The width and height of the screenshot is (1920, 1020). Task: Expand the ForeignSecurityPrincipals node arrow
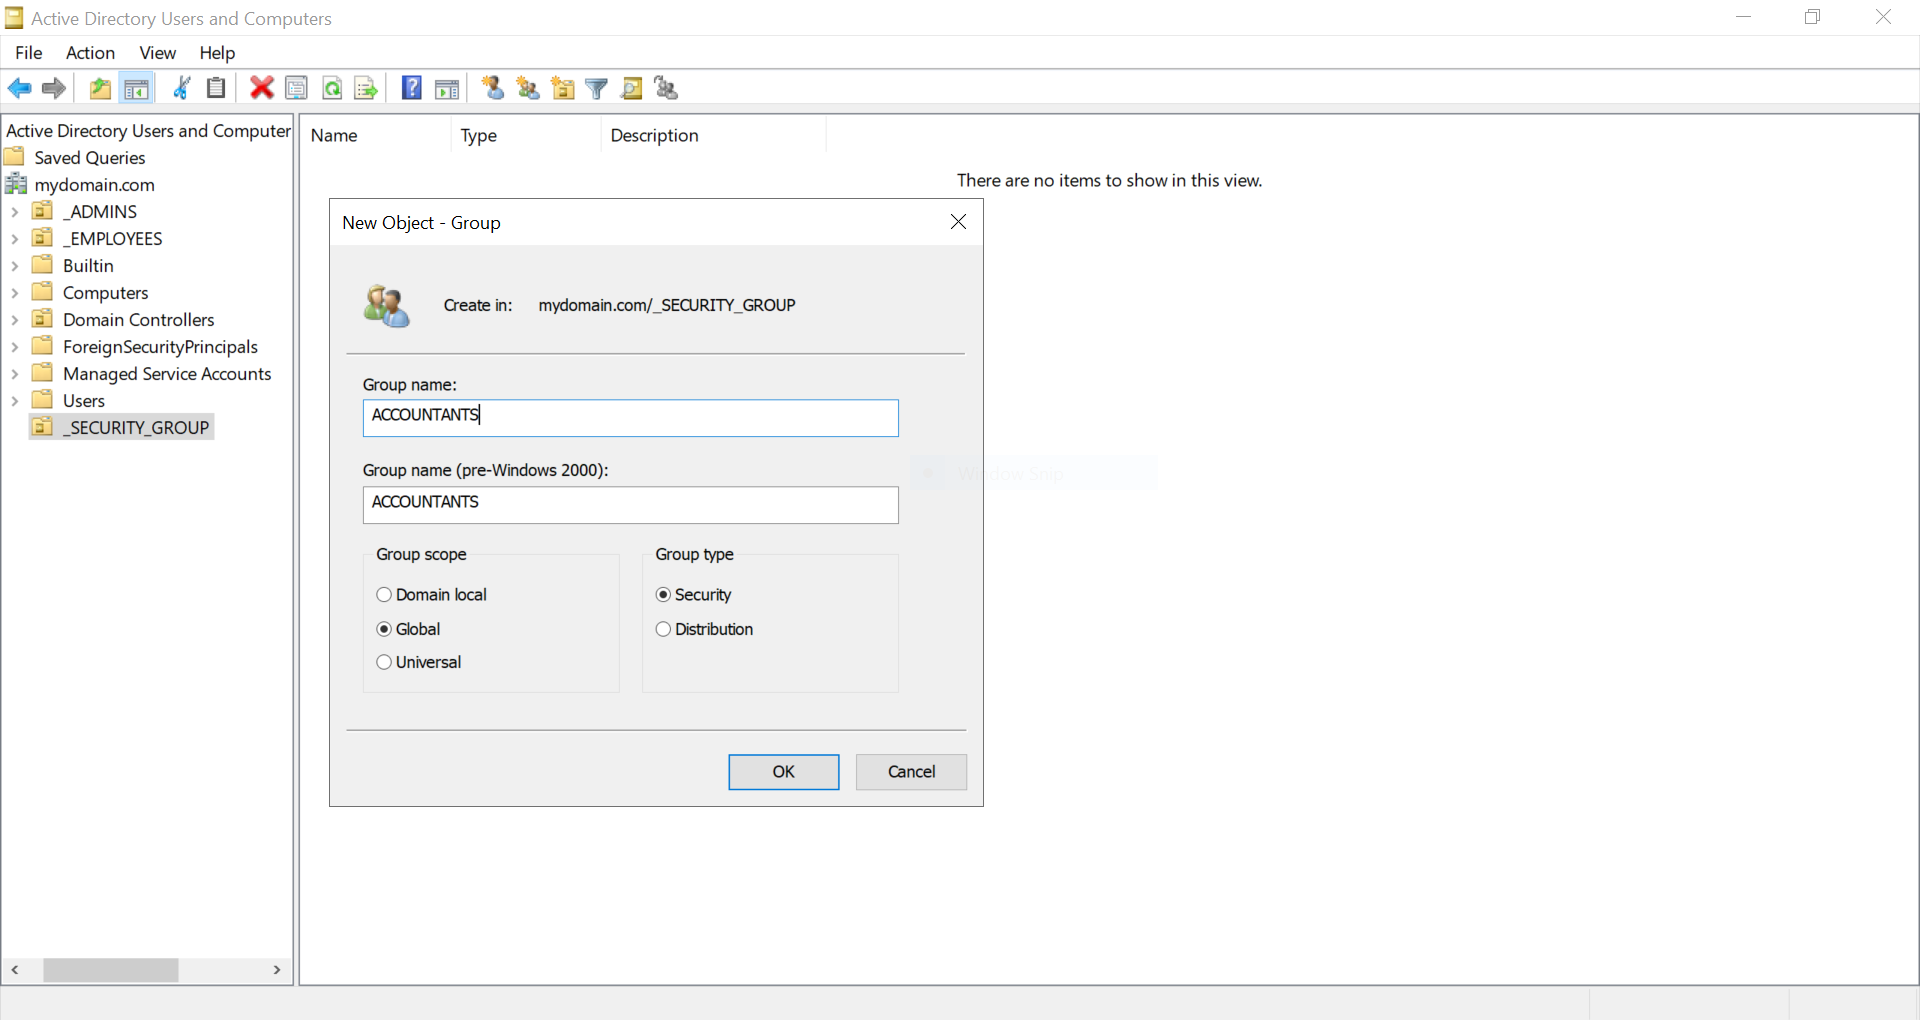point(15,347)
